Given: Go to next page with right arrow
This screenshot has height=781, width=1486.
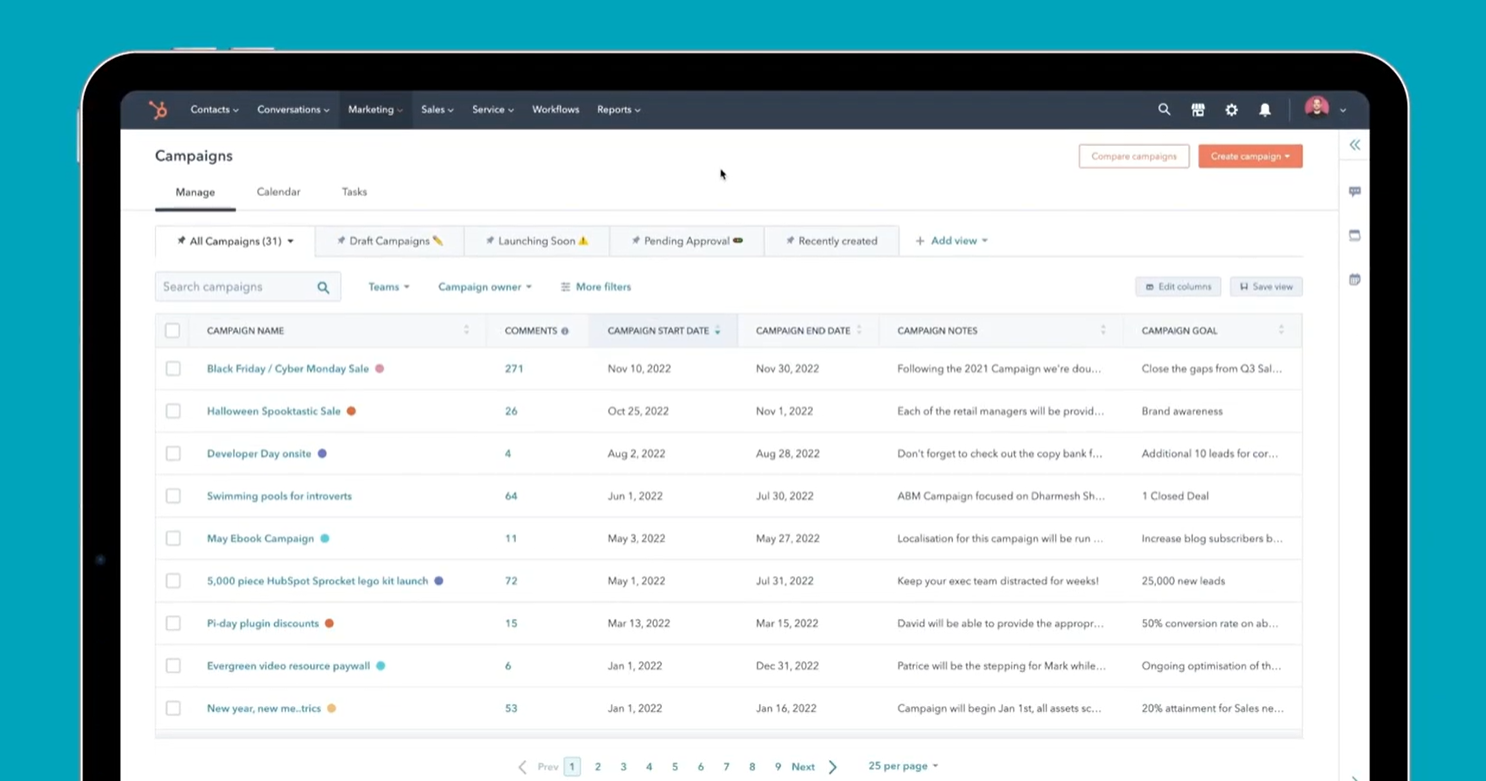Looking at the screenshot, I should tap(832, 767).
